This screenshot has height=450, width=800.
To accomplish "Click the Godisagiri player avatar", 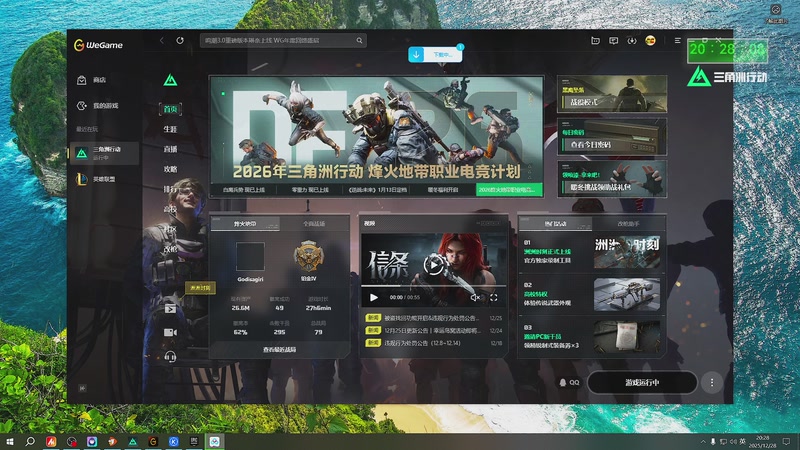I will [250, 257].
